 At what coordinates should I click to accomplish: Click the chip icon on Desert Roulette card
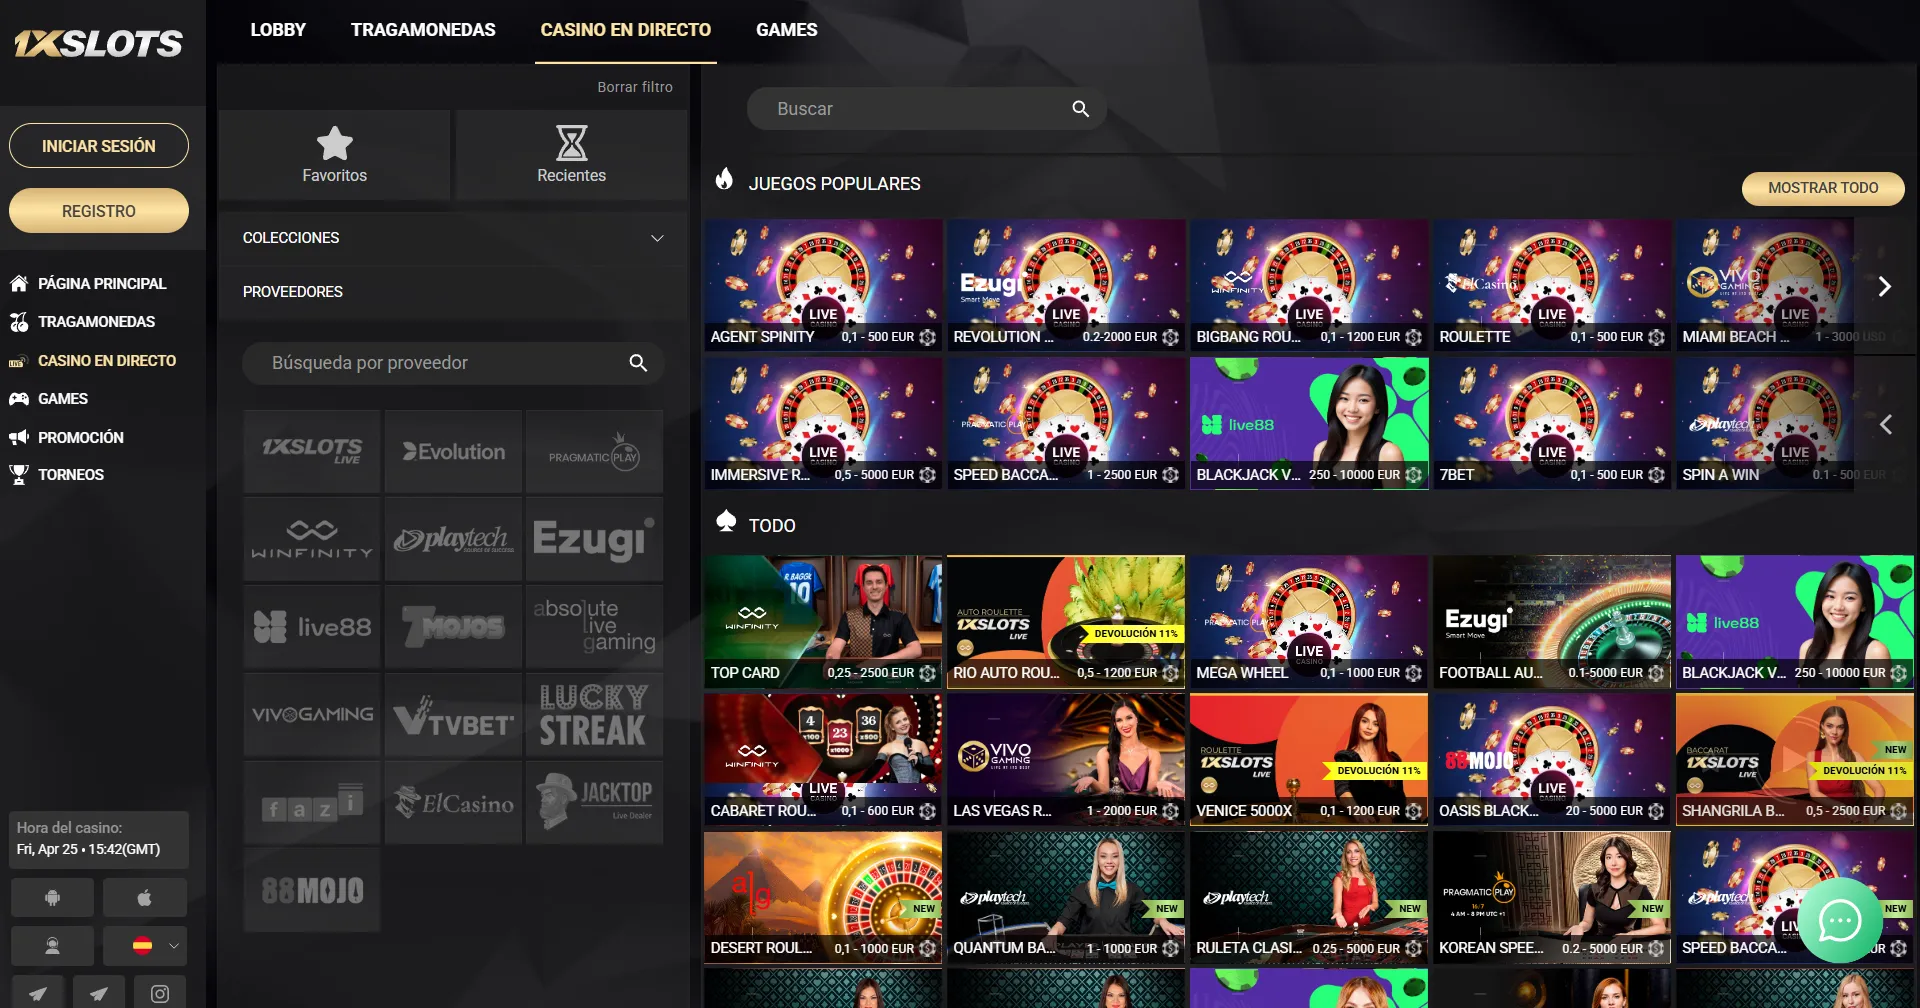[927, 948]
